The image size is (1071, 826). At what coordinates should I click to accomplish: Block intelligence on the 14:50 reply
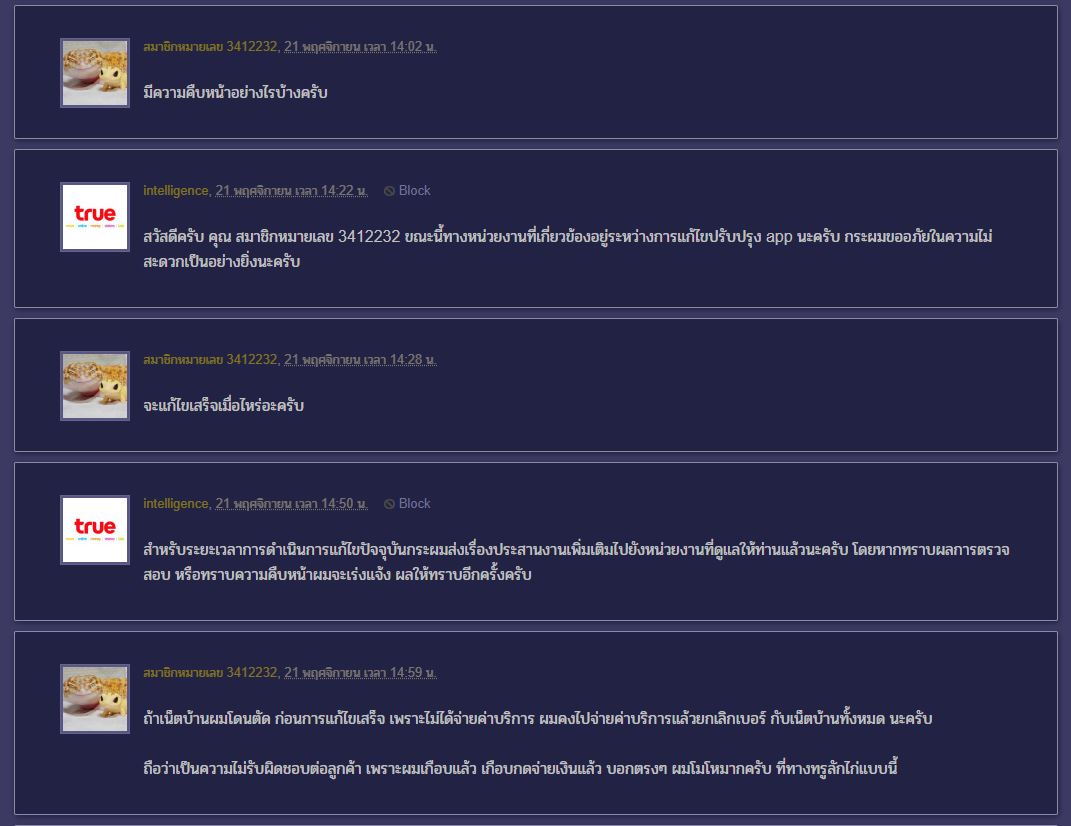(x=407, y=504)
